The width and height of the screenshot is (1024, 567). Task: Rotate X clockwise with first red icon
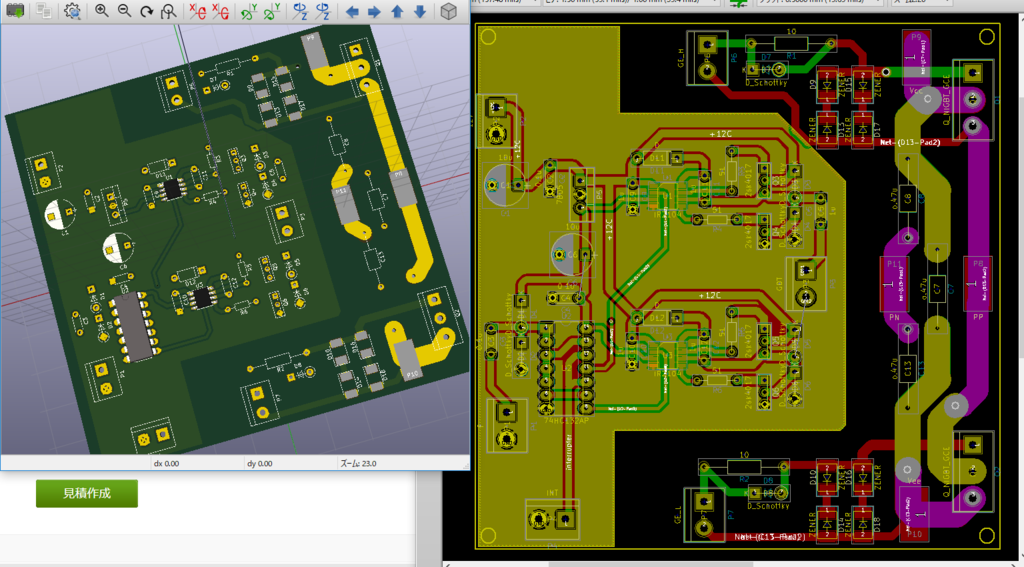pos(198,10)
